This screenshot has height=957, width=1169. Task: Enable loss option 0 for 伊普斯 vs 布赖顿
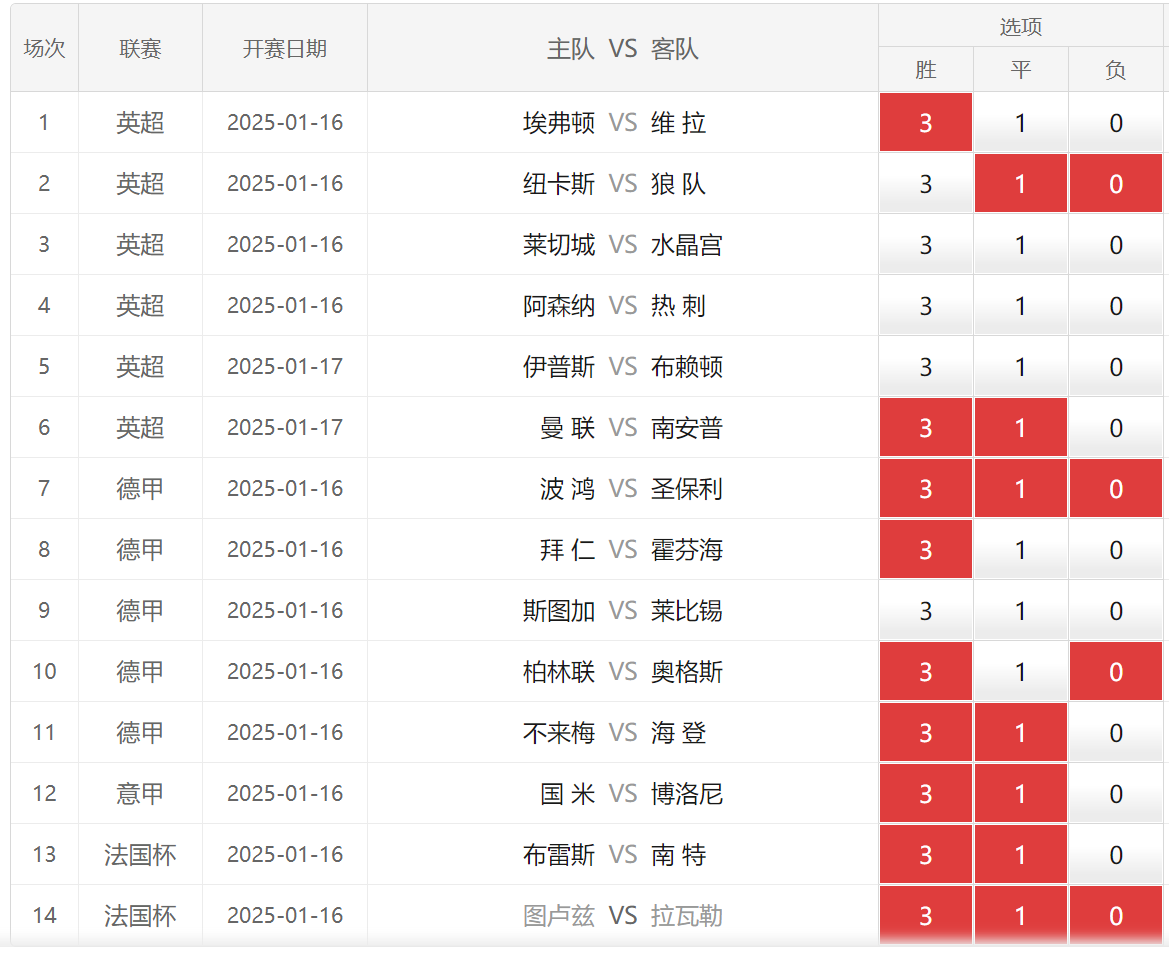pos(1116,367)
